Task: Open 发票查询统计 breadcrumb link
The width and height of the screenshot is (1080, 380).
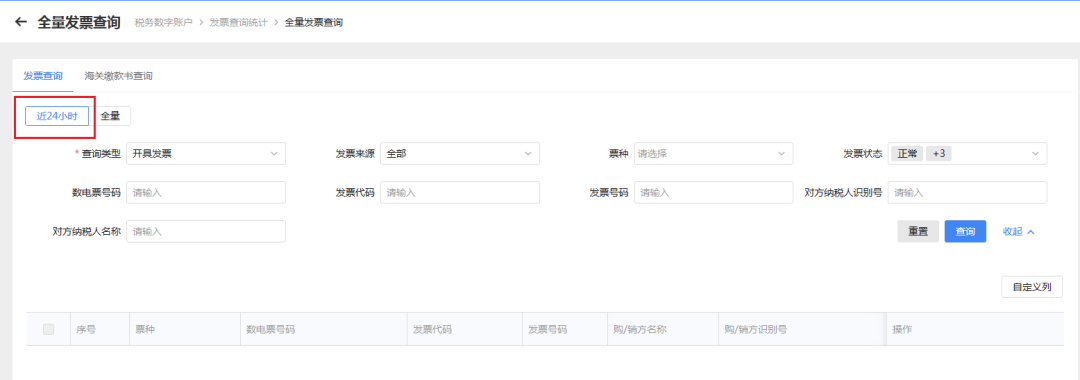Action: 238,23
